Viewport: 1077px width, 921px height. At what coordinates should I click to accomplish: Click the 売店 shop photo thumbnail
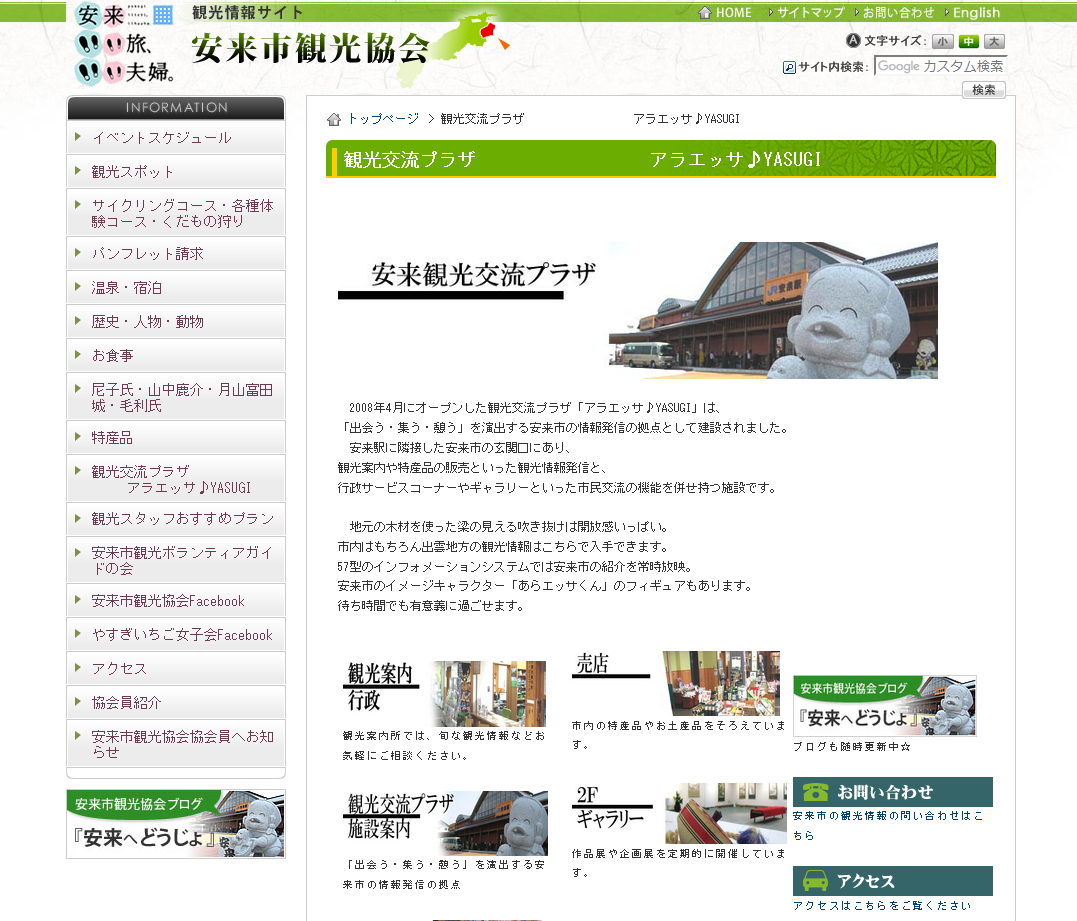[721, 683]
